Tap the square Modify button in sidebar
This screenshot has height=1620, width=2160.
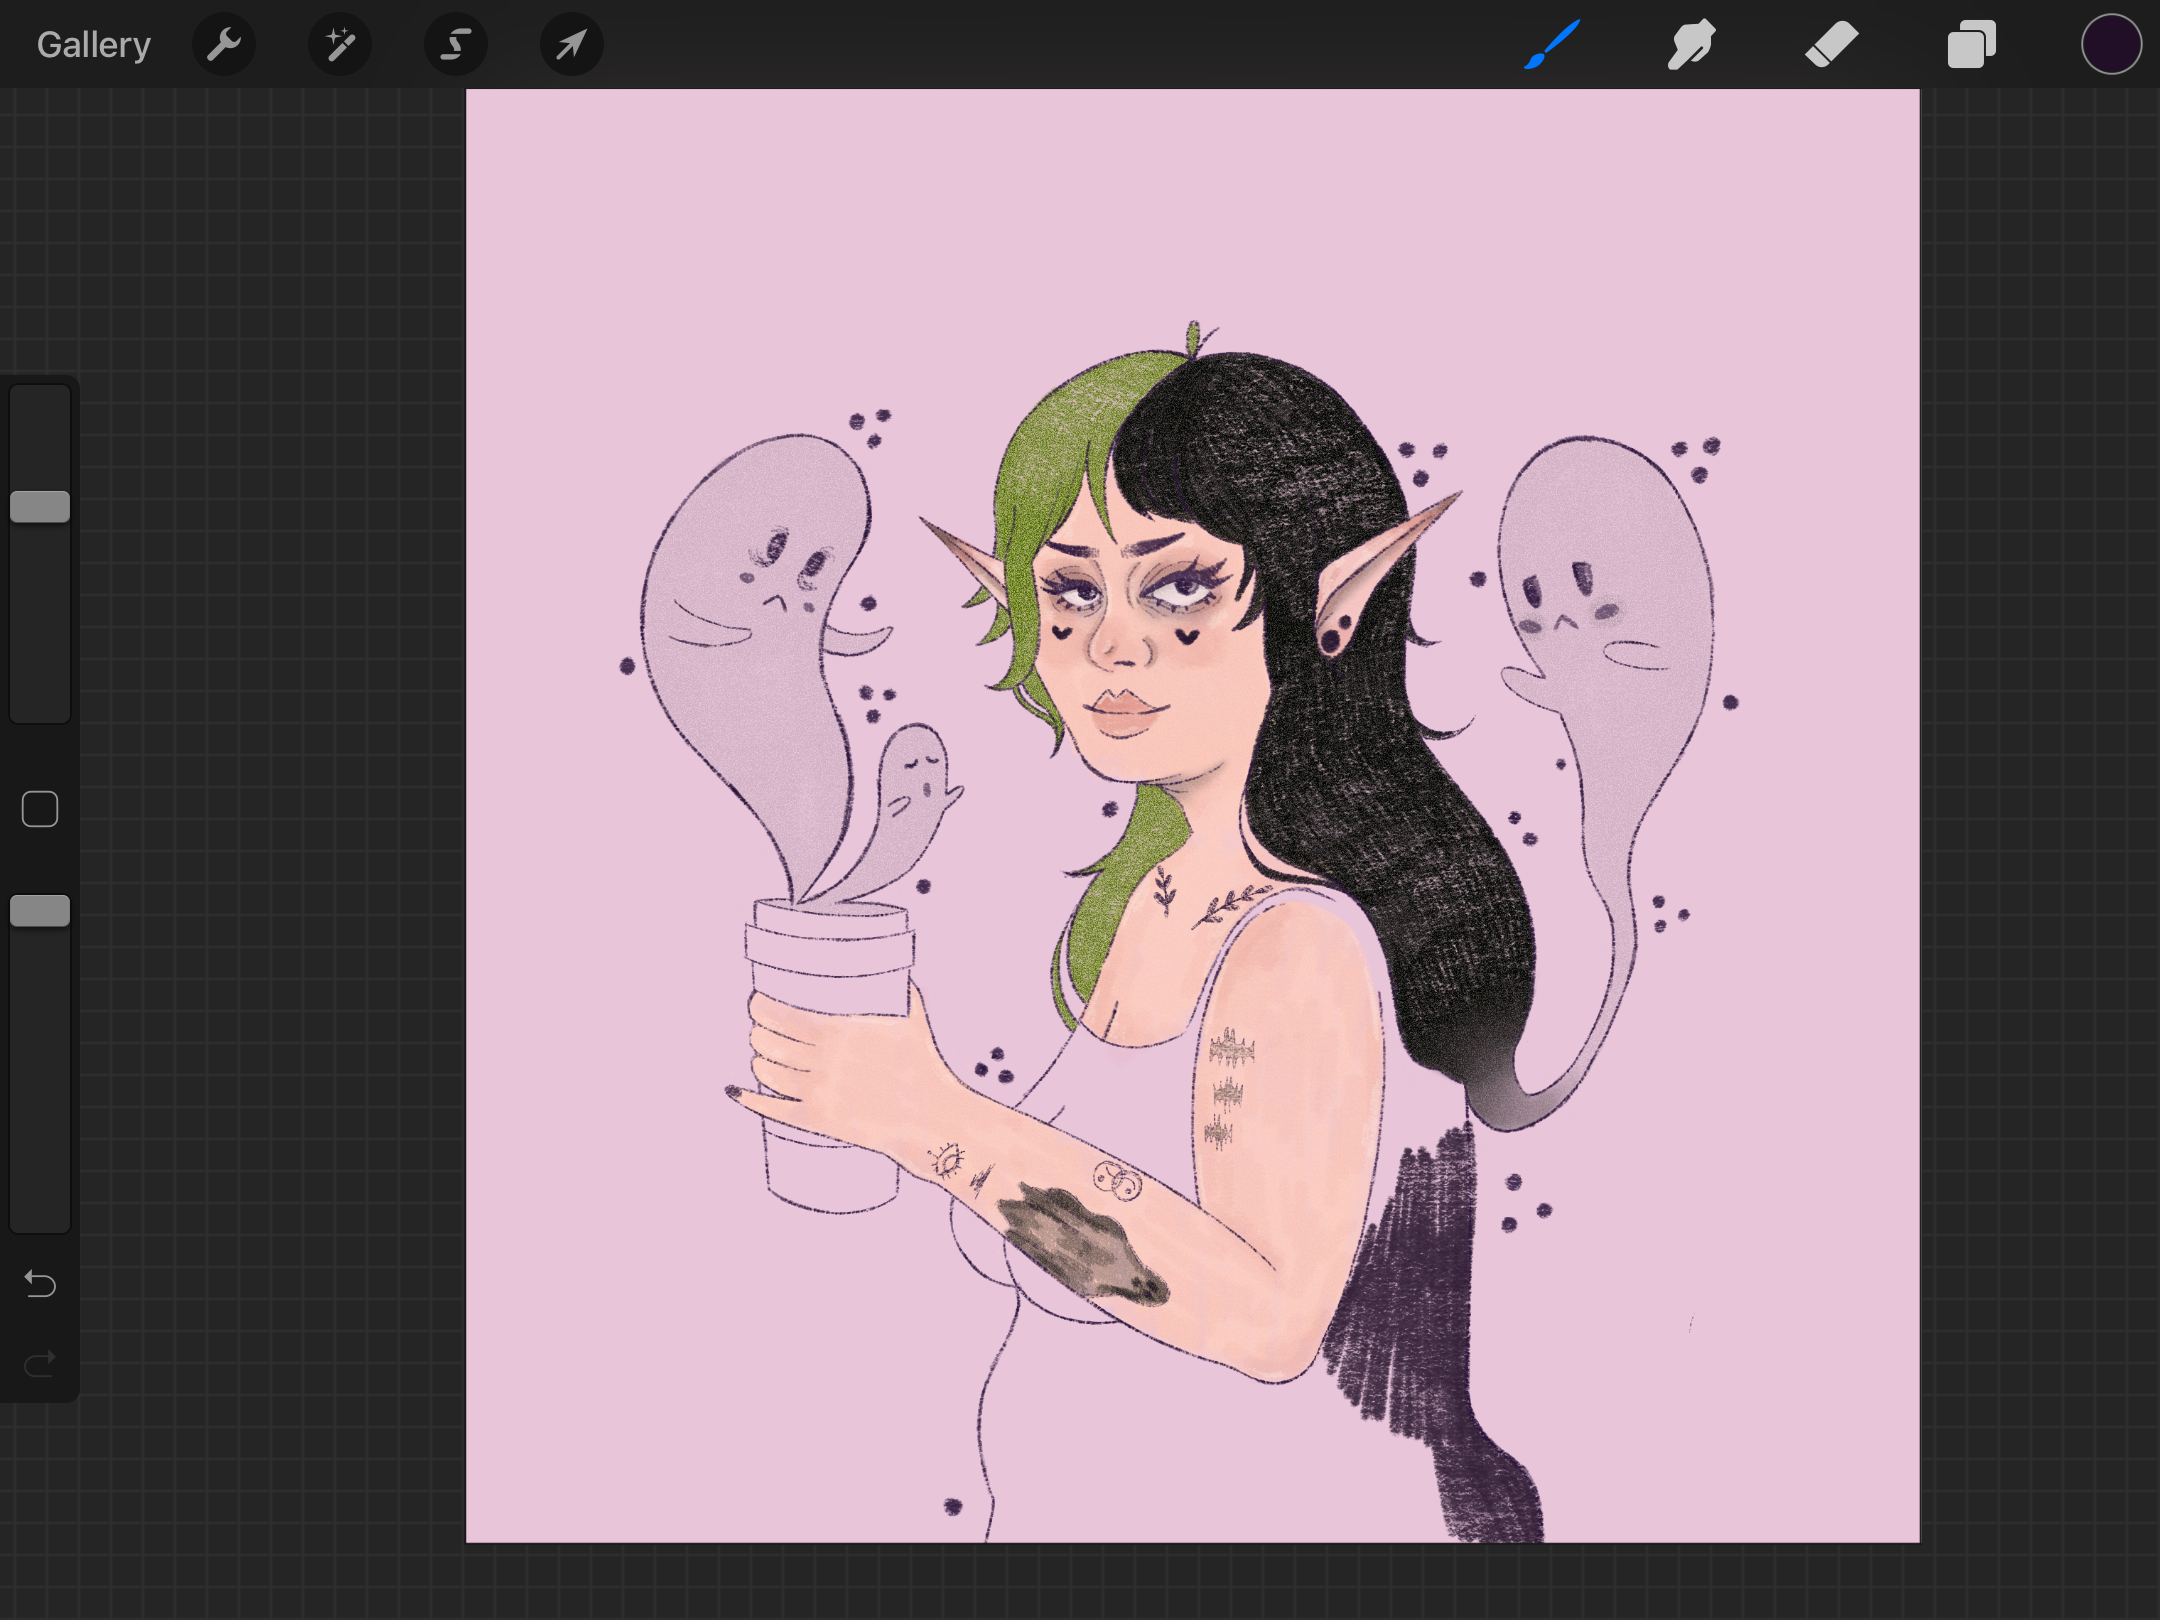pyautogui.click(x=40, y=809)
